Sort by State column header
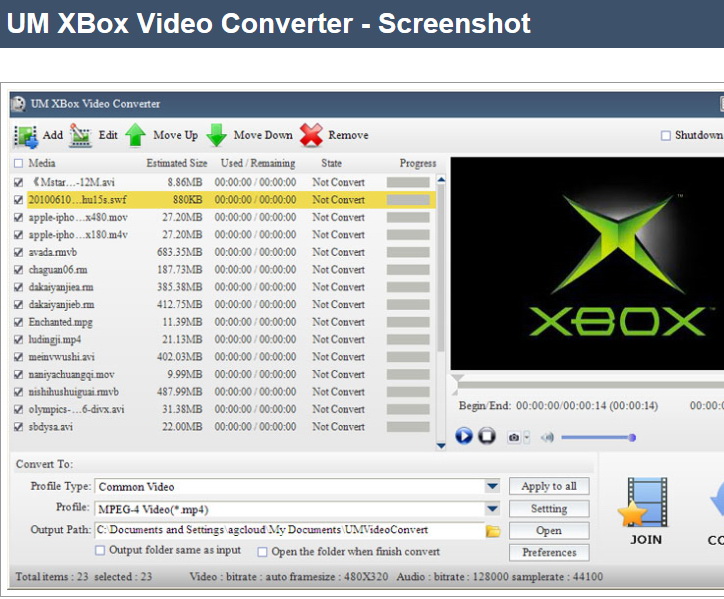 pos(332,163)
